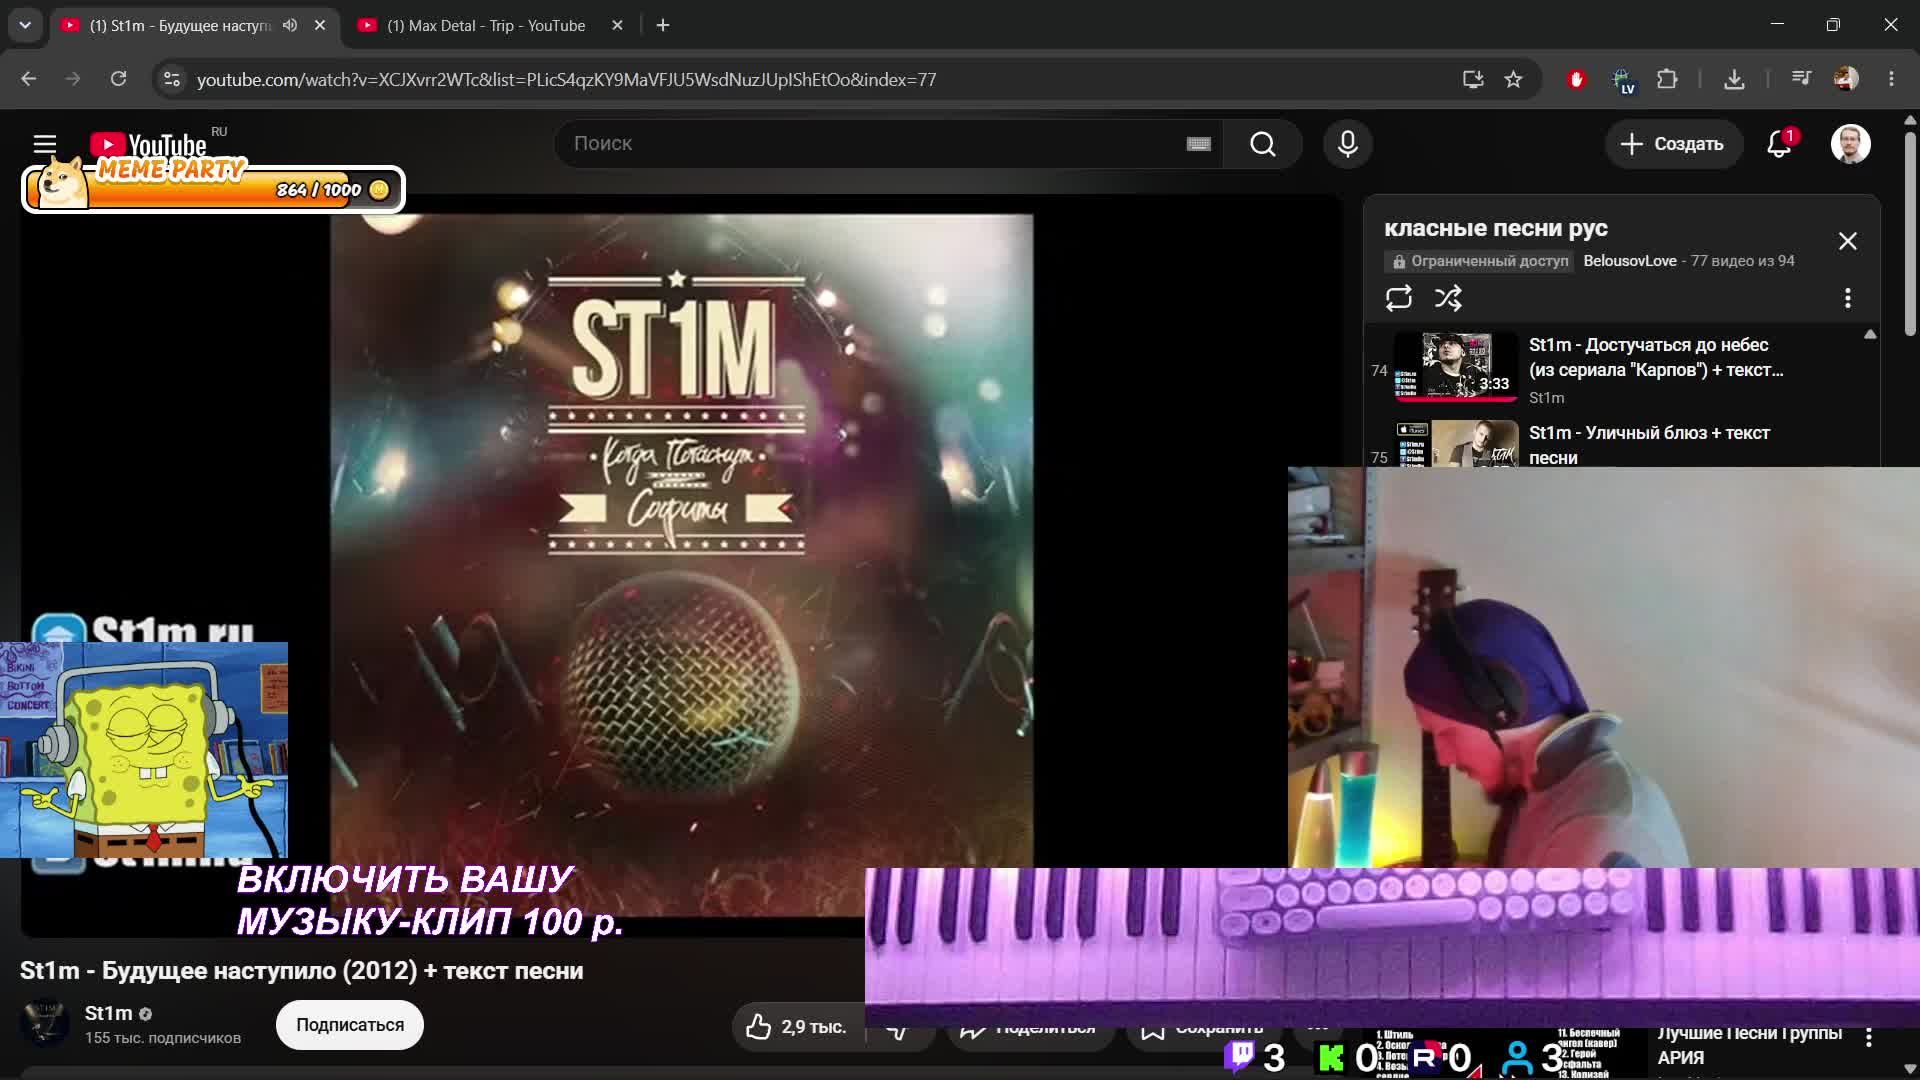Open the Chrome three-dot menu
This screenshot has width=1920, height=1080.
tap(1891, 79)
